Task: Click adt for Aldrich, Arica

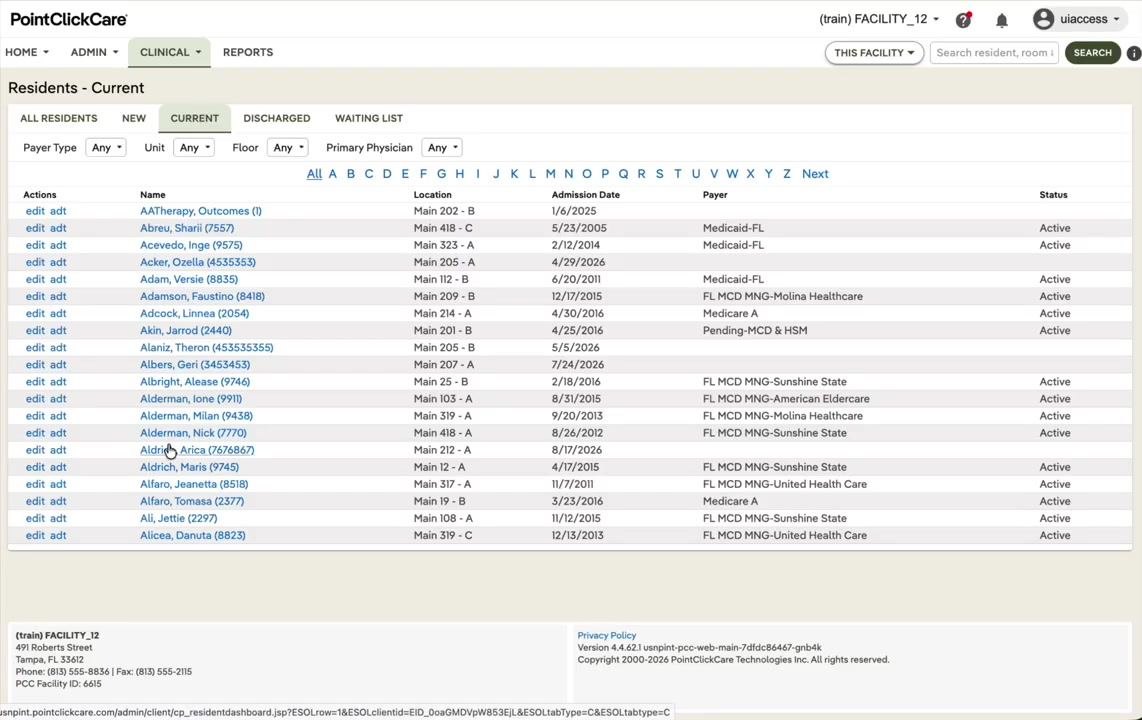Action: click(x=58, y=450)
